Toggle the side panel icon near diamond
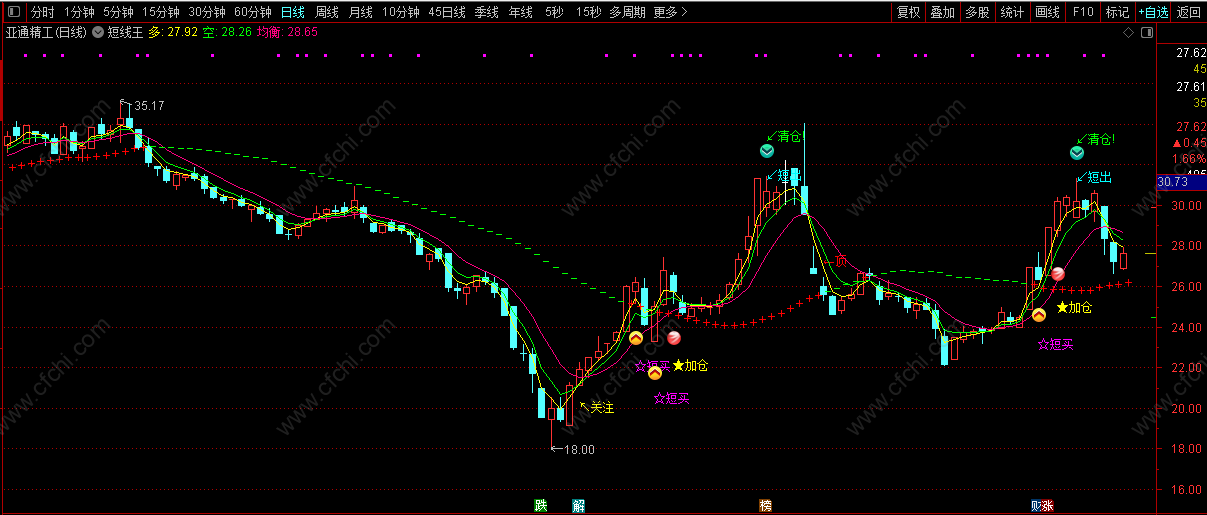Viewport: 1207px width, 515px height. coord(1145,32)
